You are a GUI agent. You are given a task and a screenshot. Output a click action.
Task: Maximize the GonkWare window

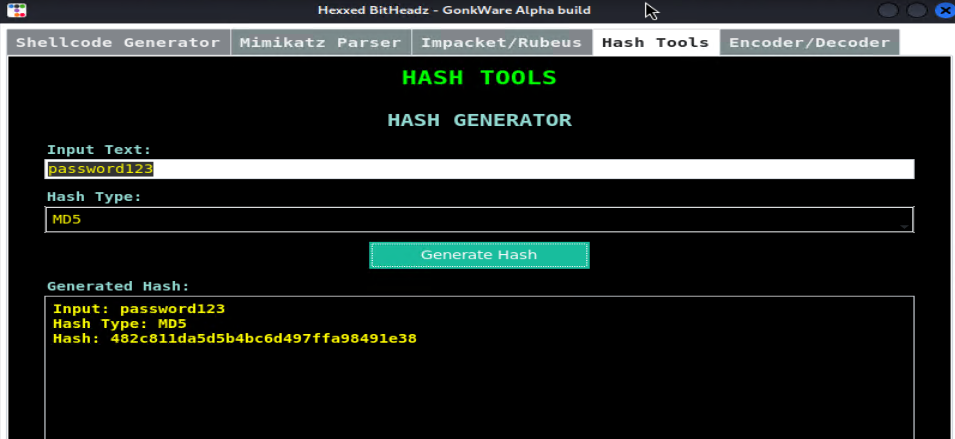point(915,11)
